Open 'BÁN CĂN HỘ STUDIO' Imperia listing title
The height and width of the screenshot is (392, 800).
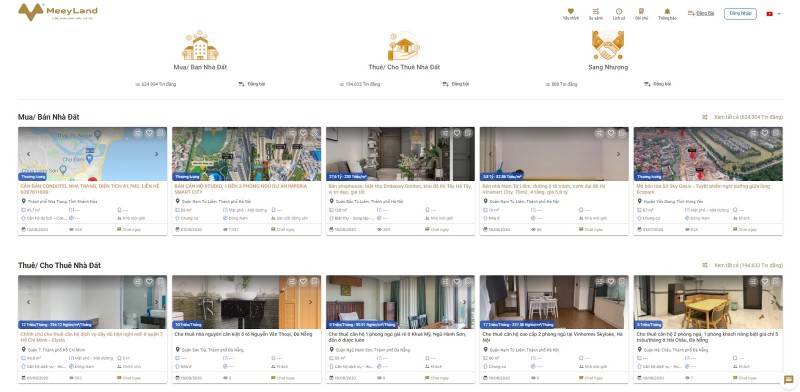point(241,189)
